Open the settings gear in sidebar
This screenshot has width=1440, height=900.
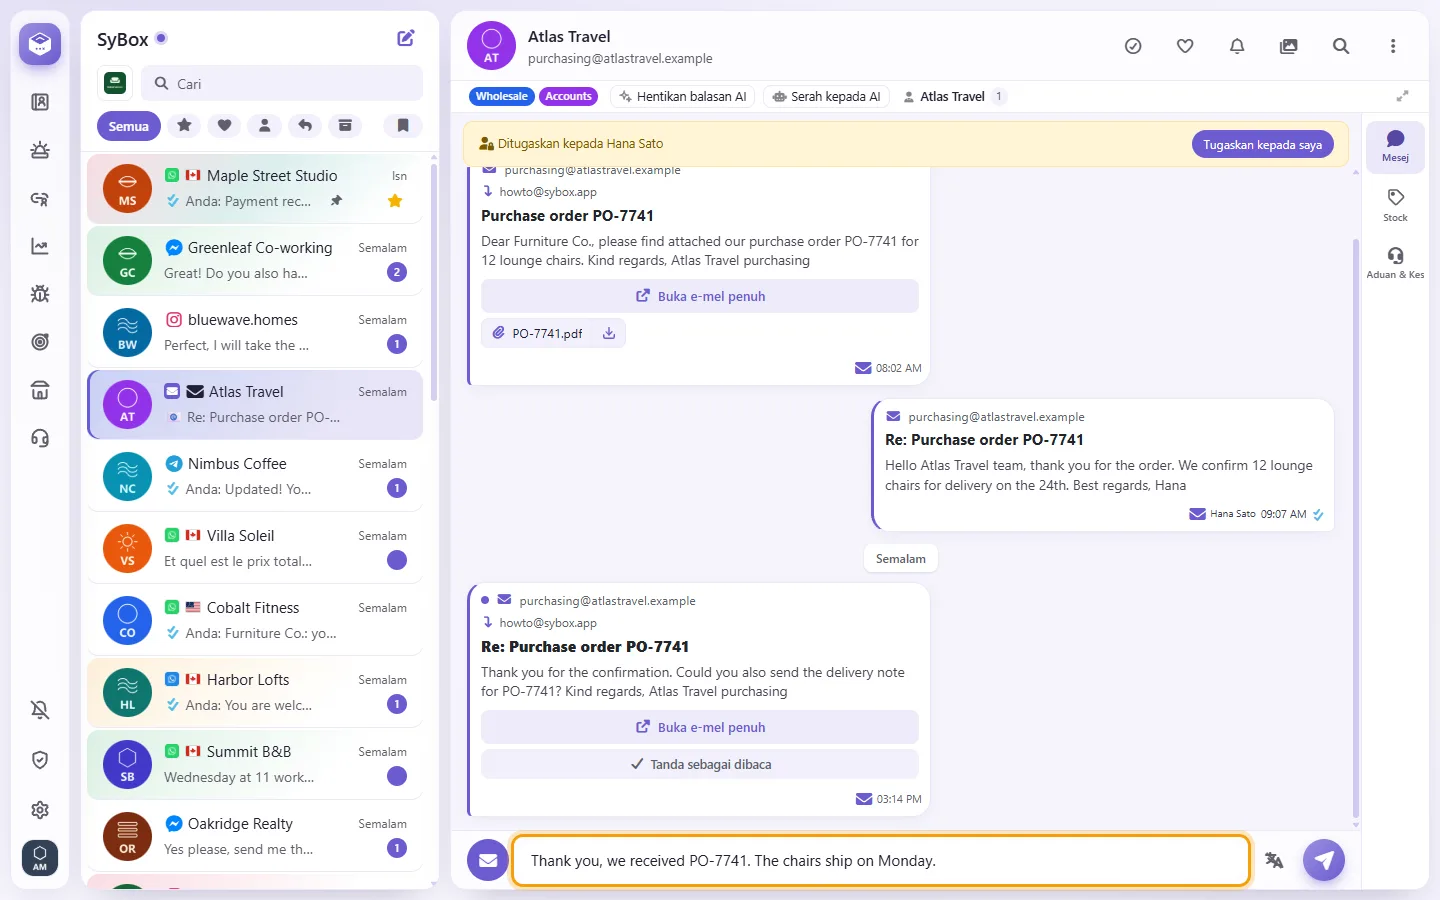40,810
